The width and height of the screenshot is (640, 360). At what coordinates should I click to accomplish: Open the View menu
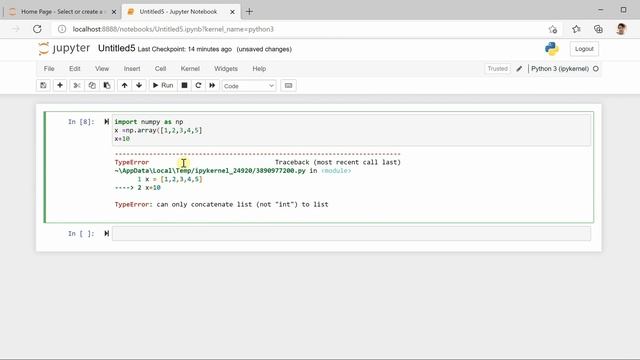pyautogui.click(x=102, y=69)
